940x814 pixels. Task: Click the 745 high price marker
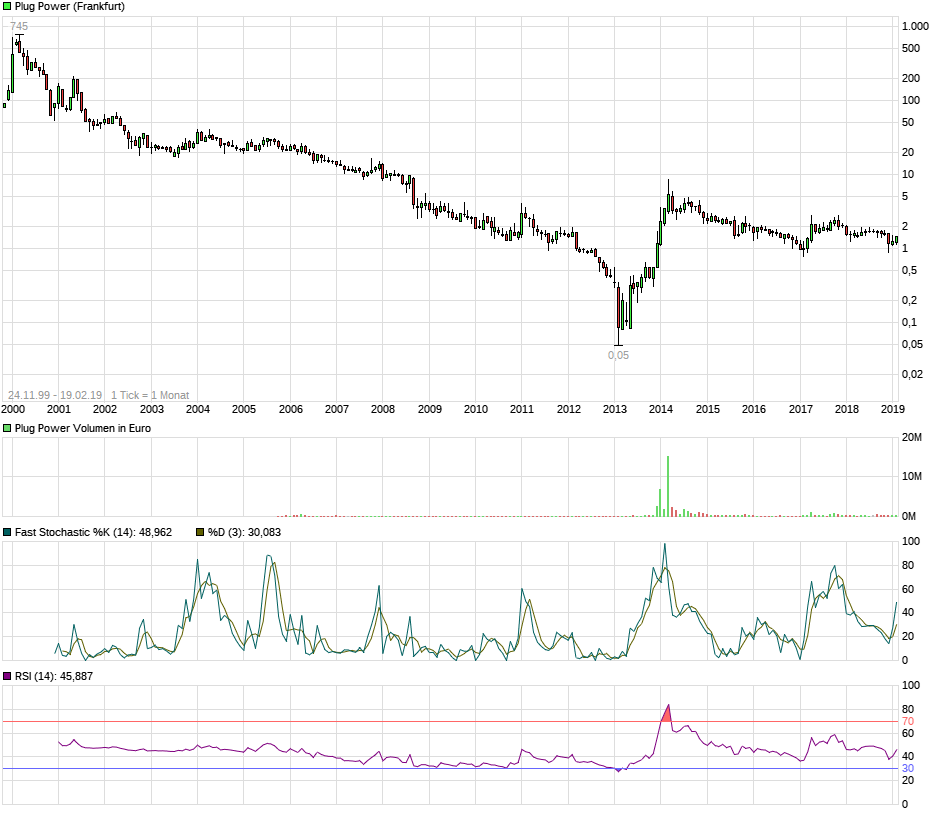[19, 26]
